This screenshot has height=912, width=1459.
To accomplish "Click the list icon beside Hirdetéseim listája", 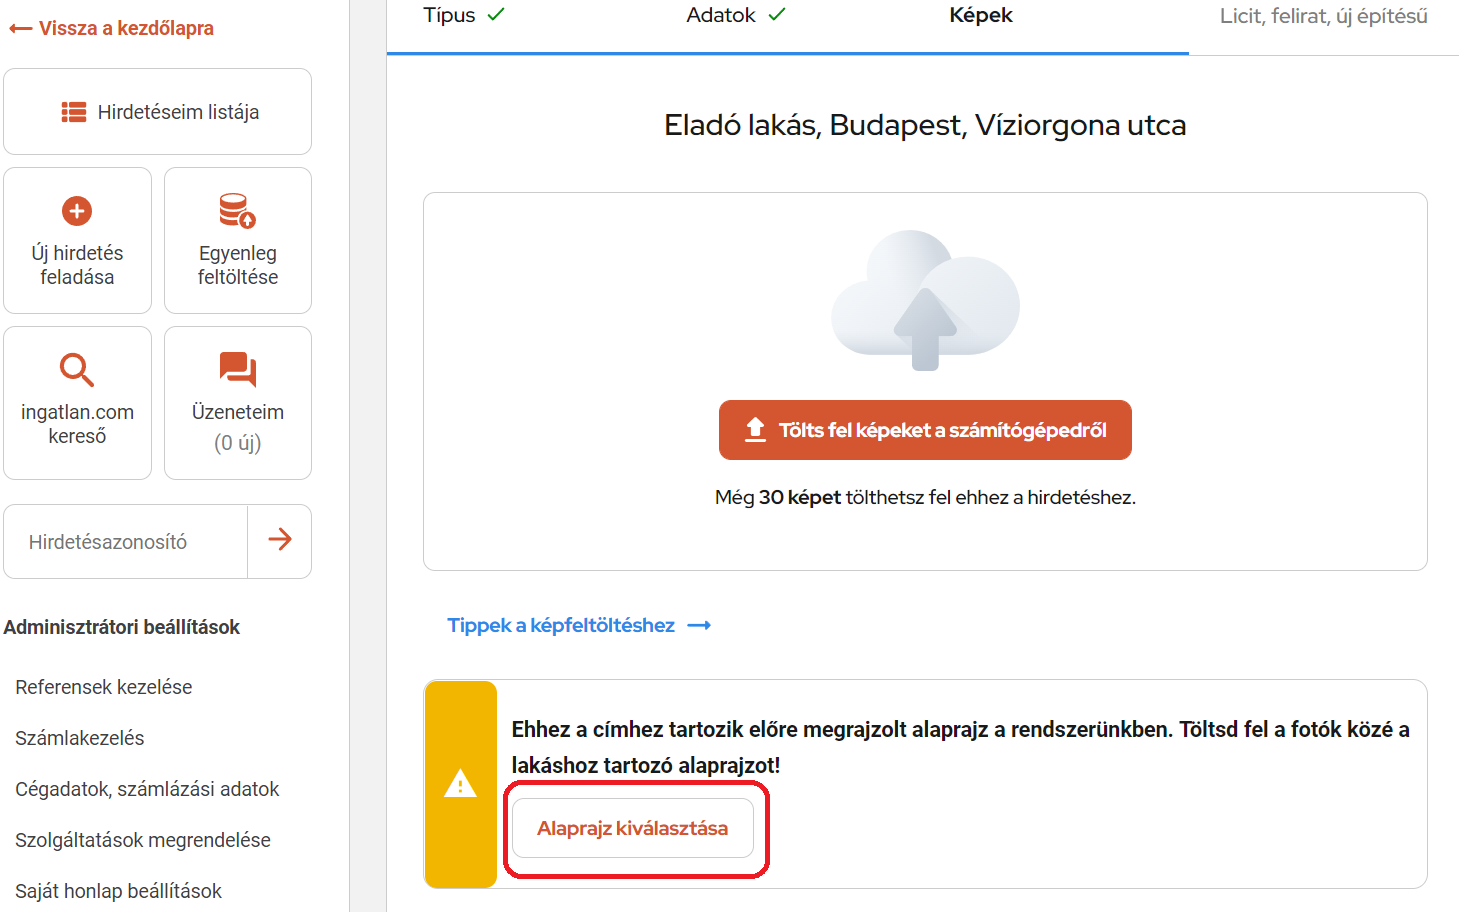I will coord(74,112).
